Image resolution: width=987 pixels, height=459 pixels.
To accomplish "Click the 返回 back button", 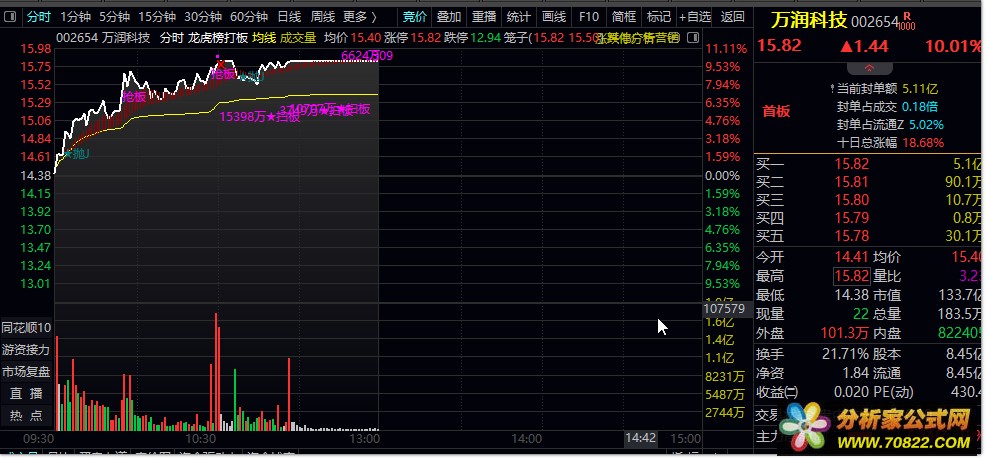I will coord(733,17).
